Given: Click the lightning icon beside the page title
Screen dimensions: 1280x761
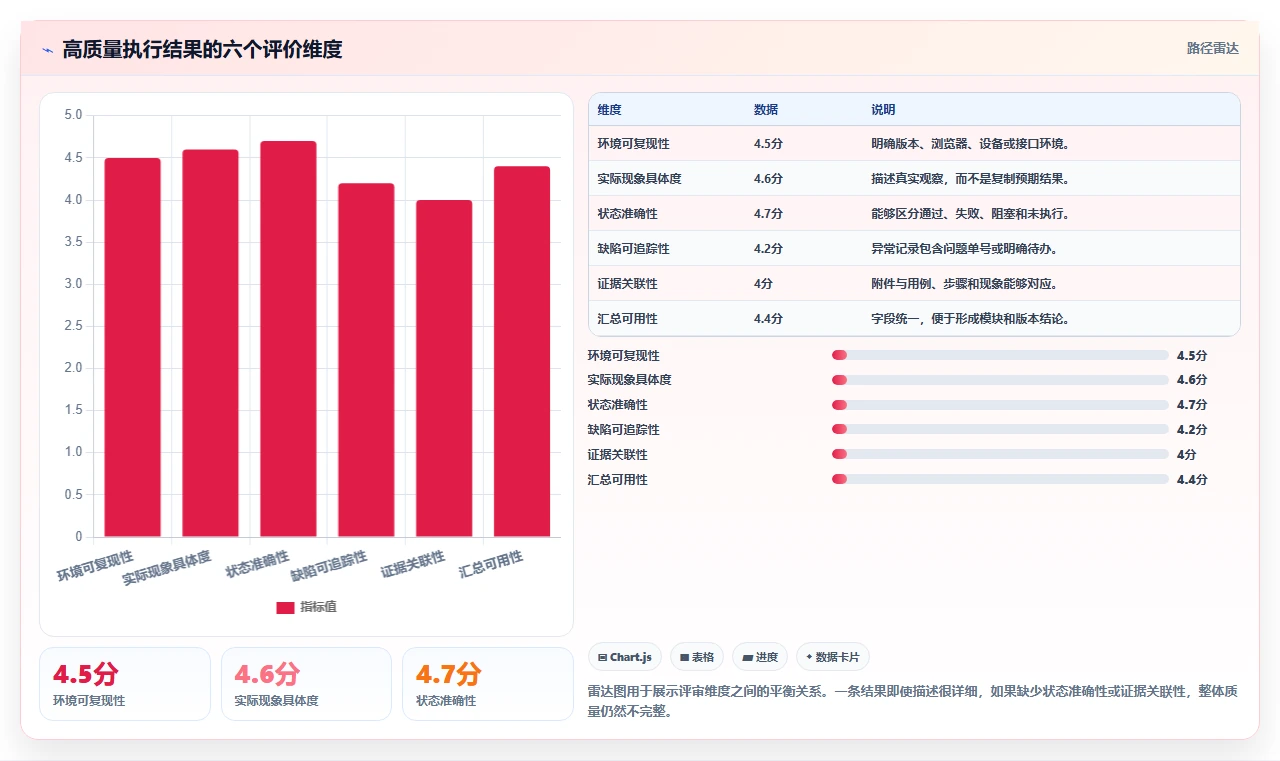Looking at the screenshot, I should 47,50.
